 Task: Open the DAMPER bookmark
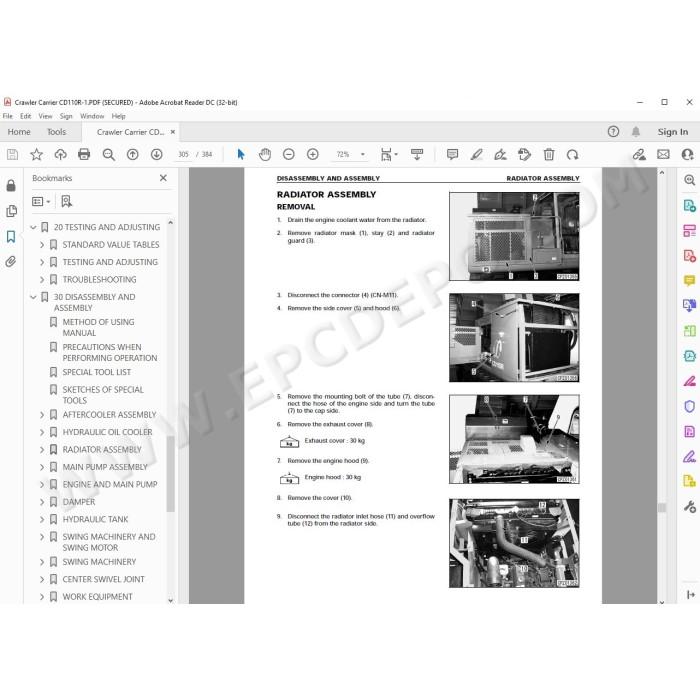[x=79, y=502]
